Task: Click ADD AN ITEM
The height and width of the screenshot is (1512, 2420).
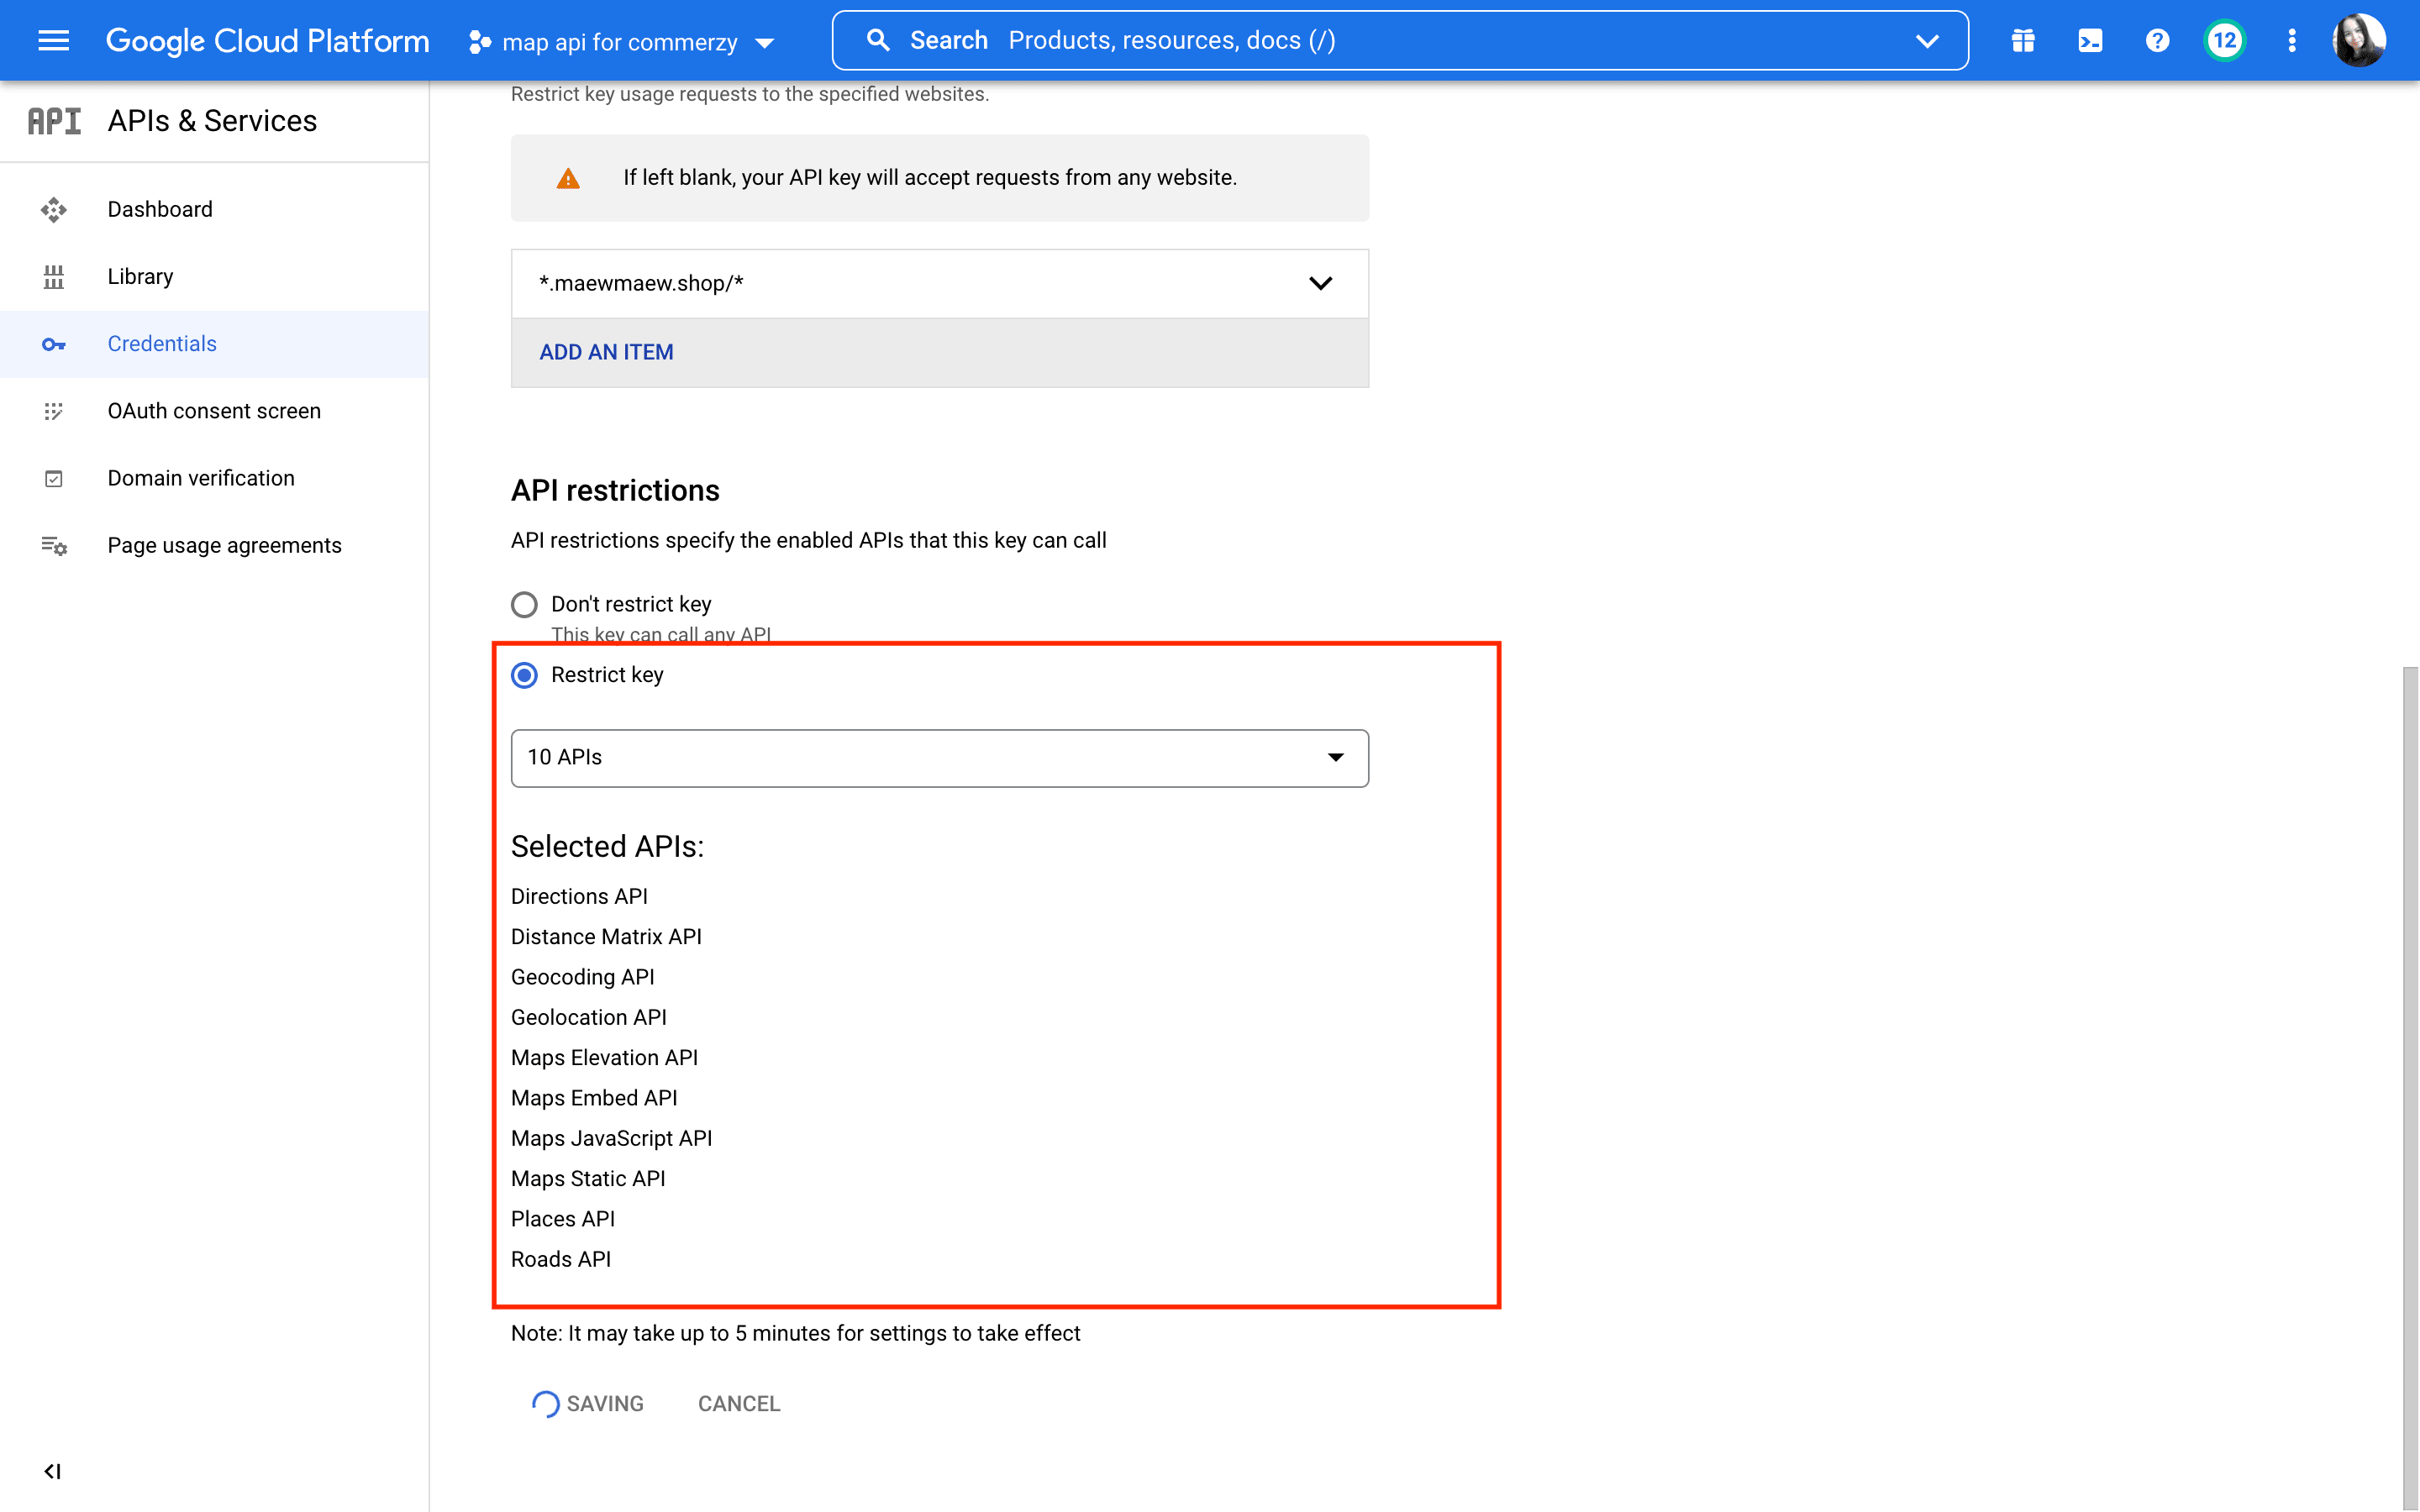Action: tap(606, 352)
